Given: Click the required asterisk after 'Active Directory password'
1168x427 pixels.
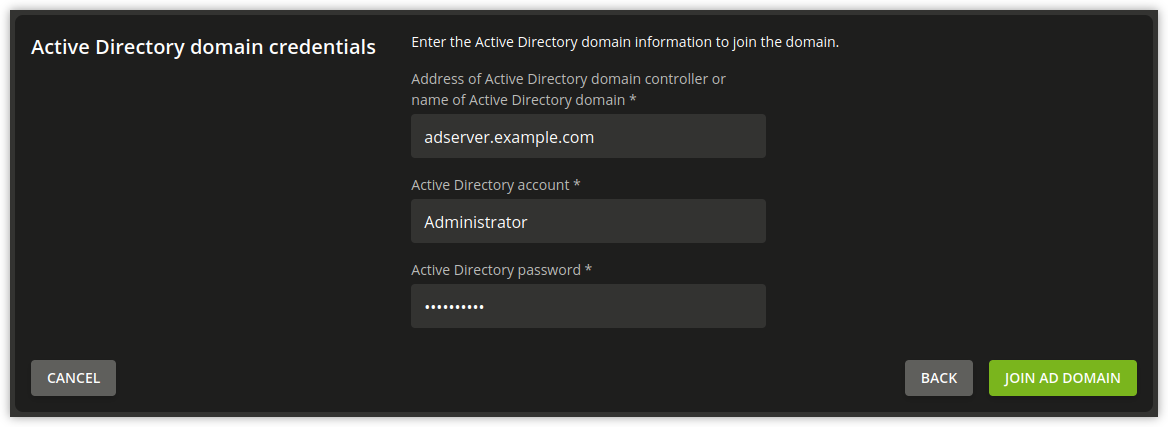Looking at the screenshot, I should click(x=589, y=271).
